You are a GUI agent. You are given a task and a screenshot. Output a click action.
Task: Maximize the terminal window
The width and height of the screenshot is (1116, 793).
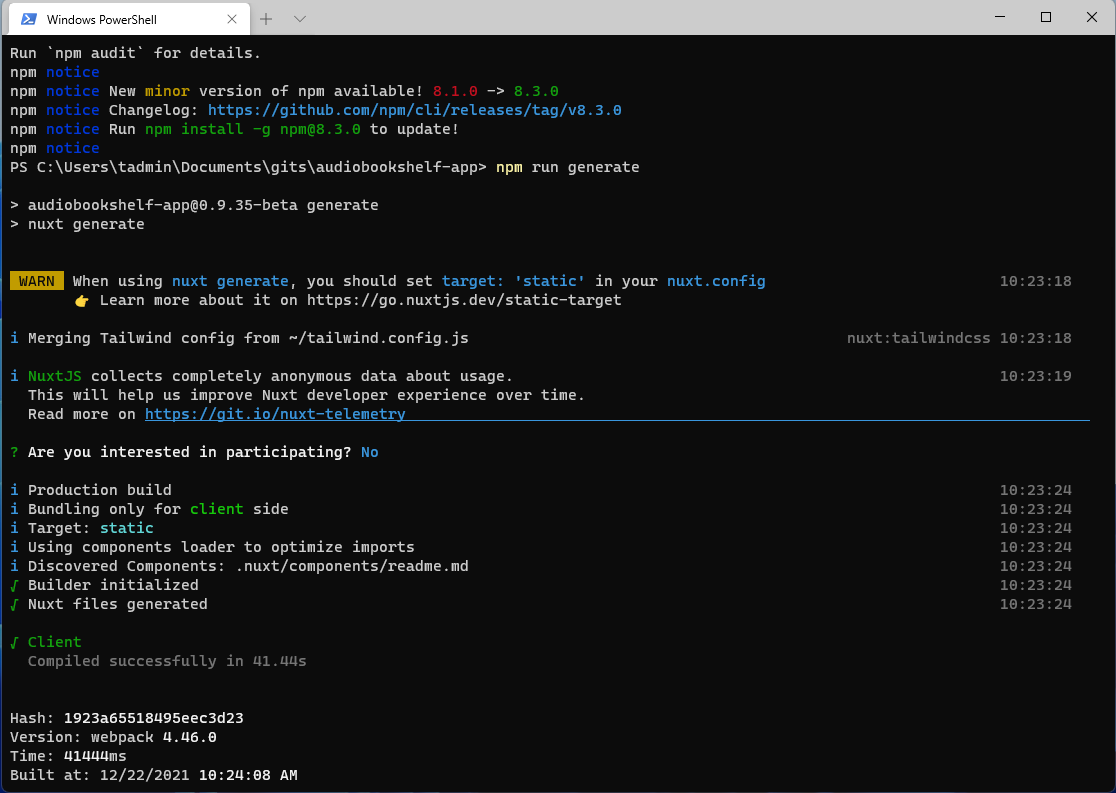pyautogui.click(x=1046, y=17)
